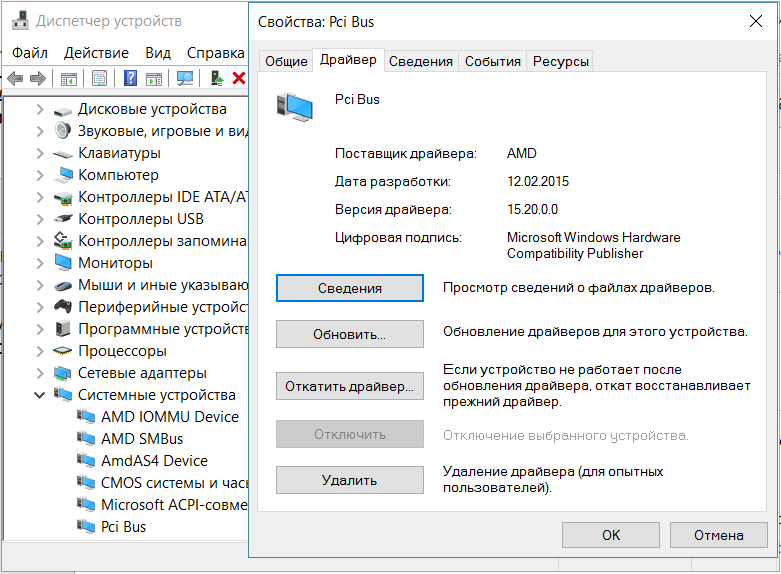Click the Help toolbar icon with question mark
This screenshot has height=574, width=781.
click(x=130, y=78)
